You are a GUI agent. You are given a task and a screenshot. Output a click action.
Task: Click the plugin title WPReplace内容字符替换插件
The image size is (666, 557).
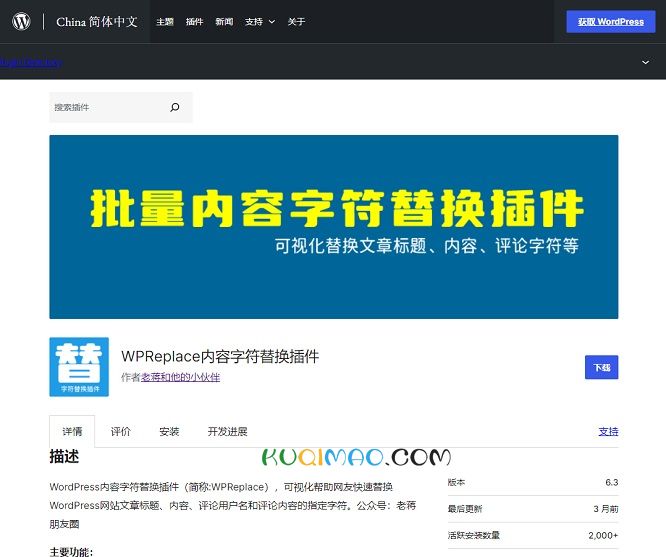220,356
